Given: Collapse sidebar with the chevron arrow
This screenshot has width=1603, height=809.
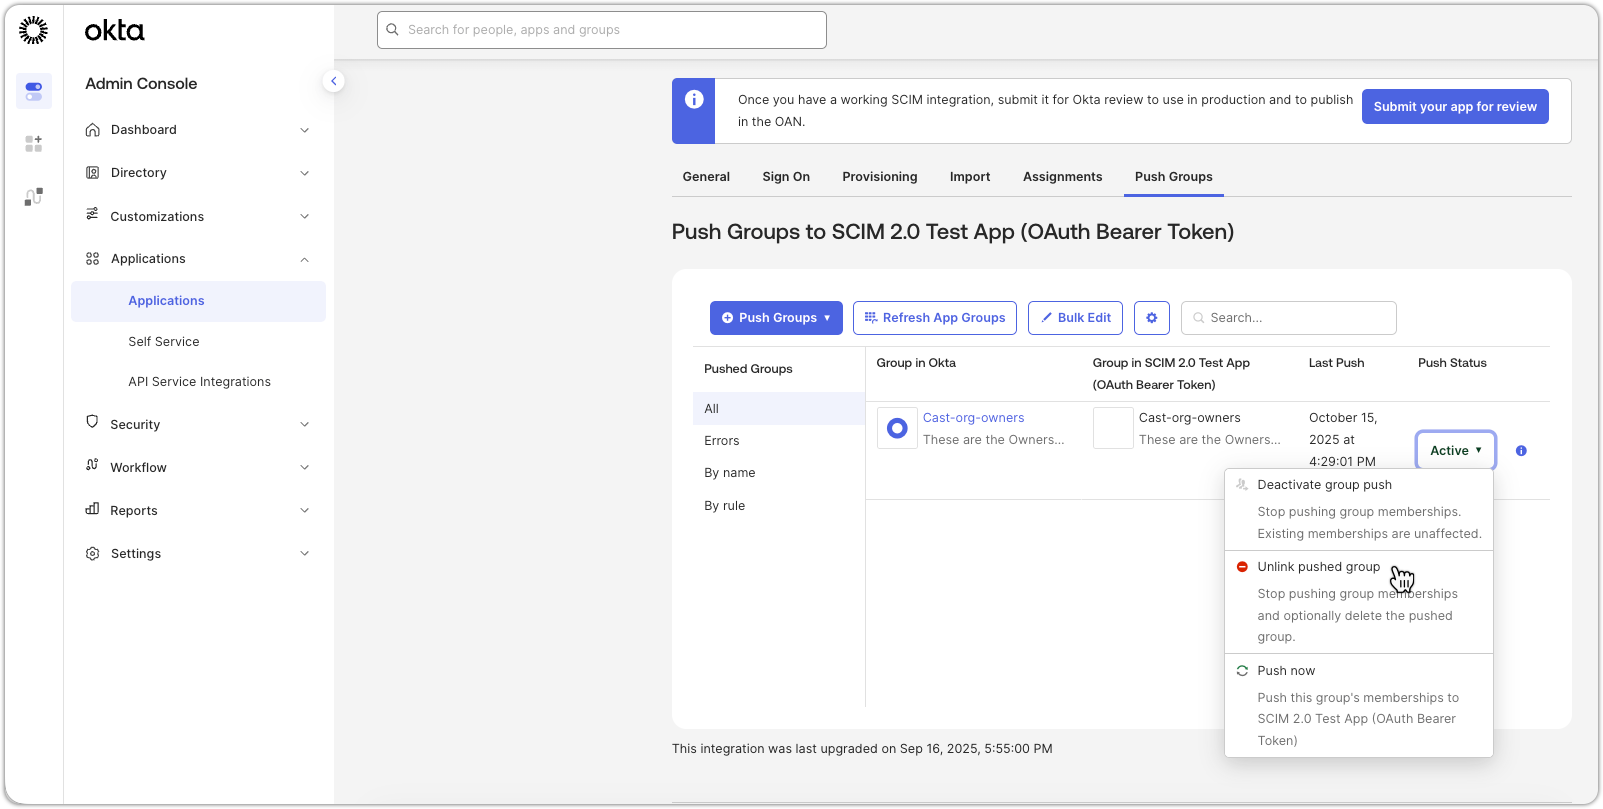Looking at the screenshot, I should [x=334, y=81].
